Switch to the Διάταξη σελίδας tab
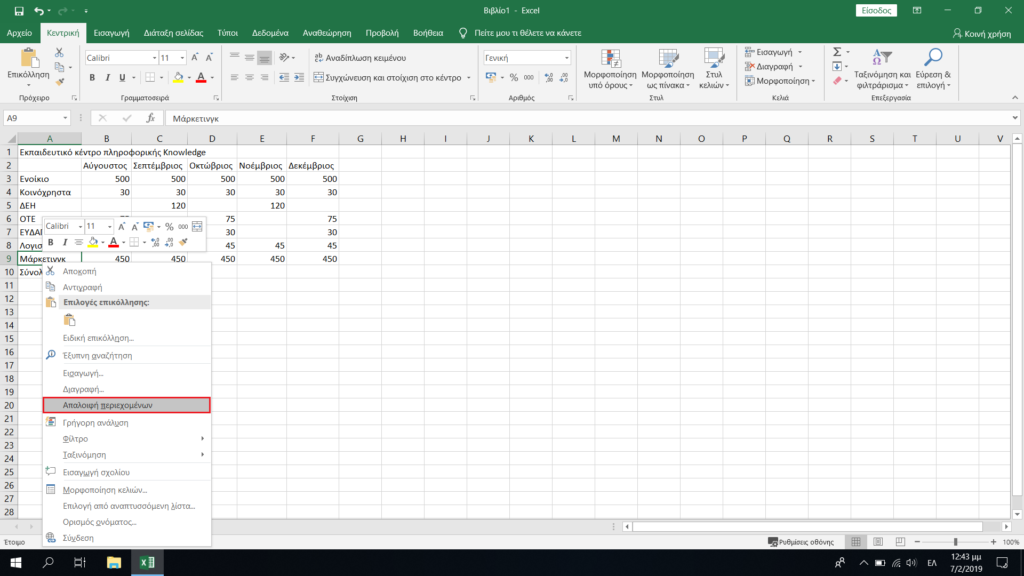1024x576 pixels. [x=173, y=33]
